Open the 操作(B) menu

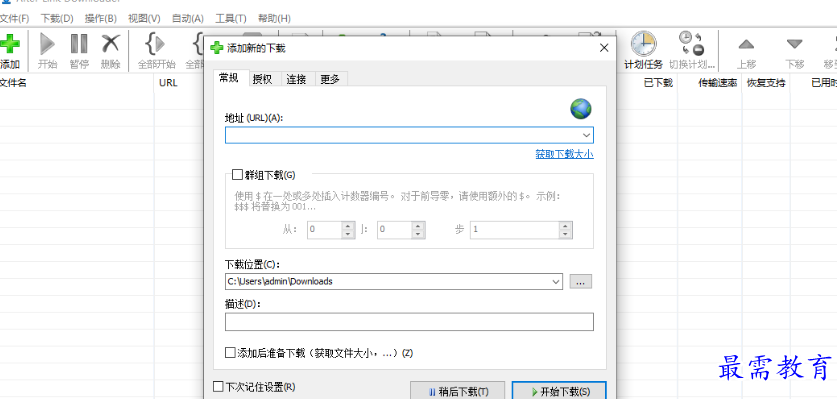click(x=101, y=19)
